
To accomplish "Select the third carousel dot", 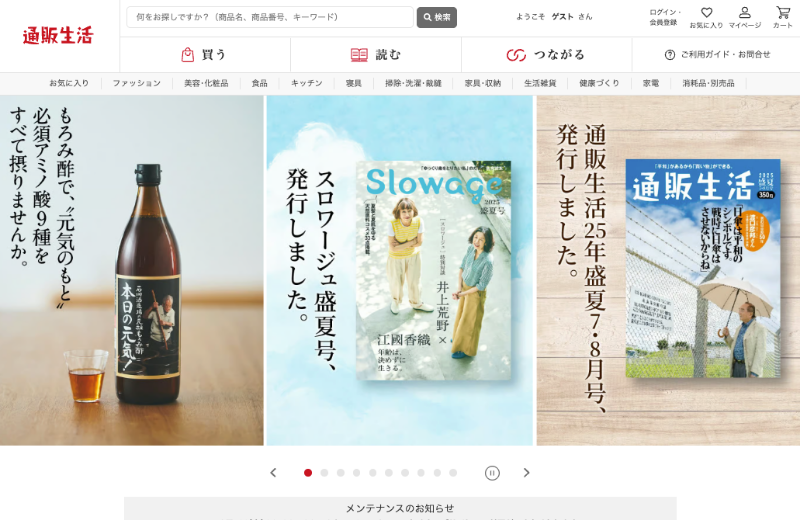I will tap(340, 473).
